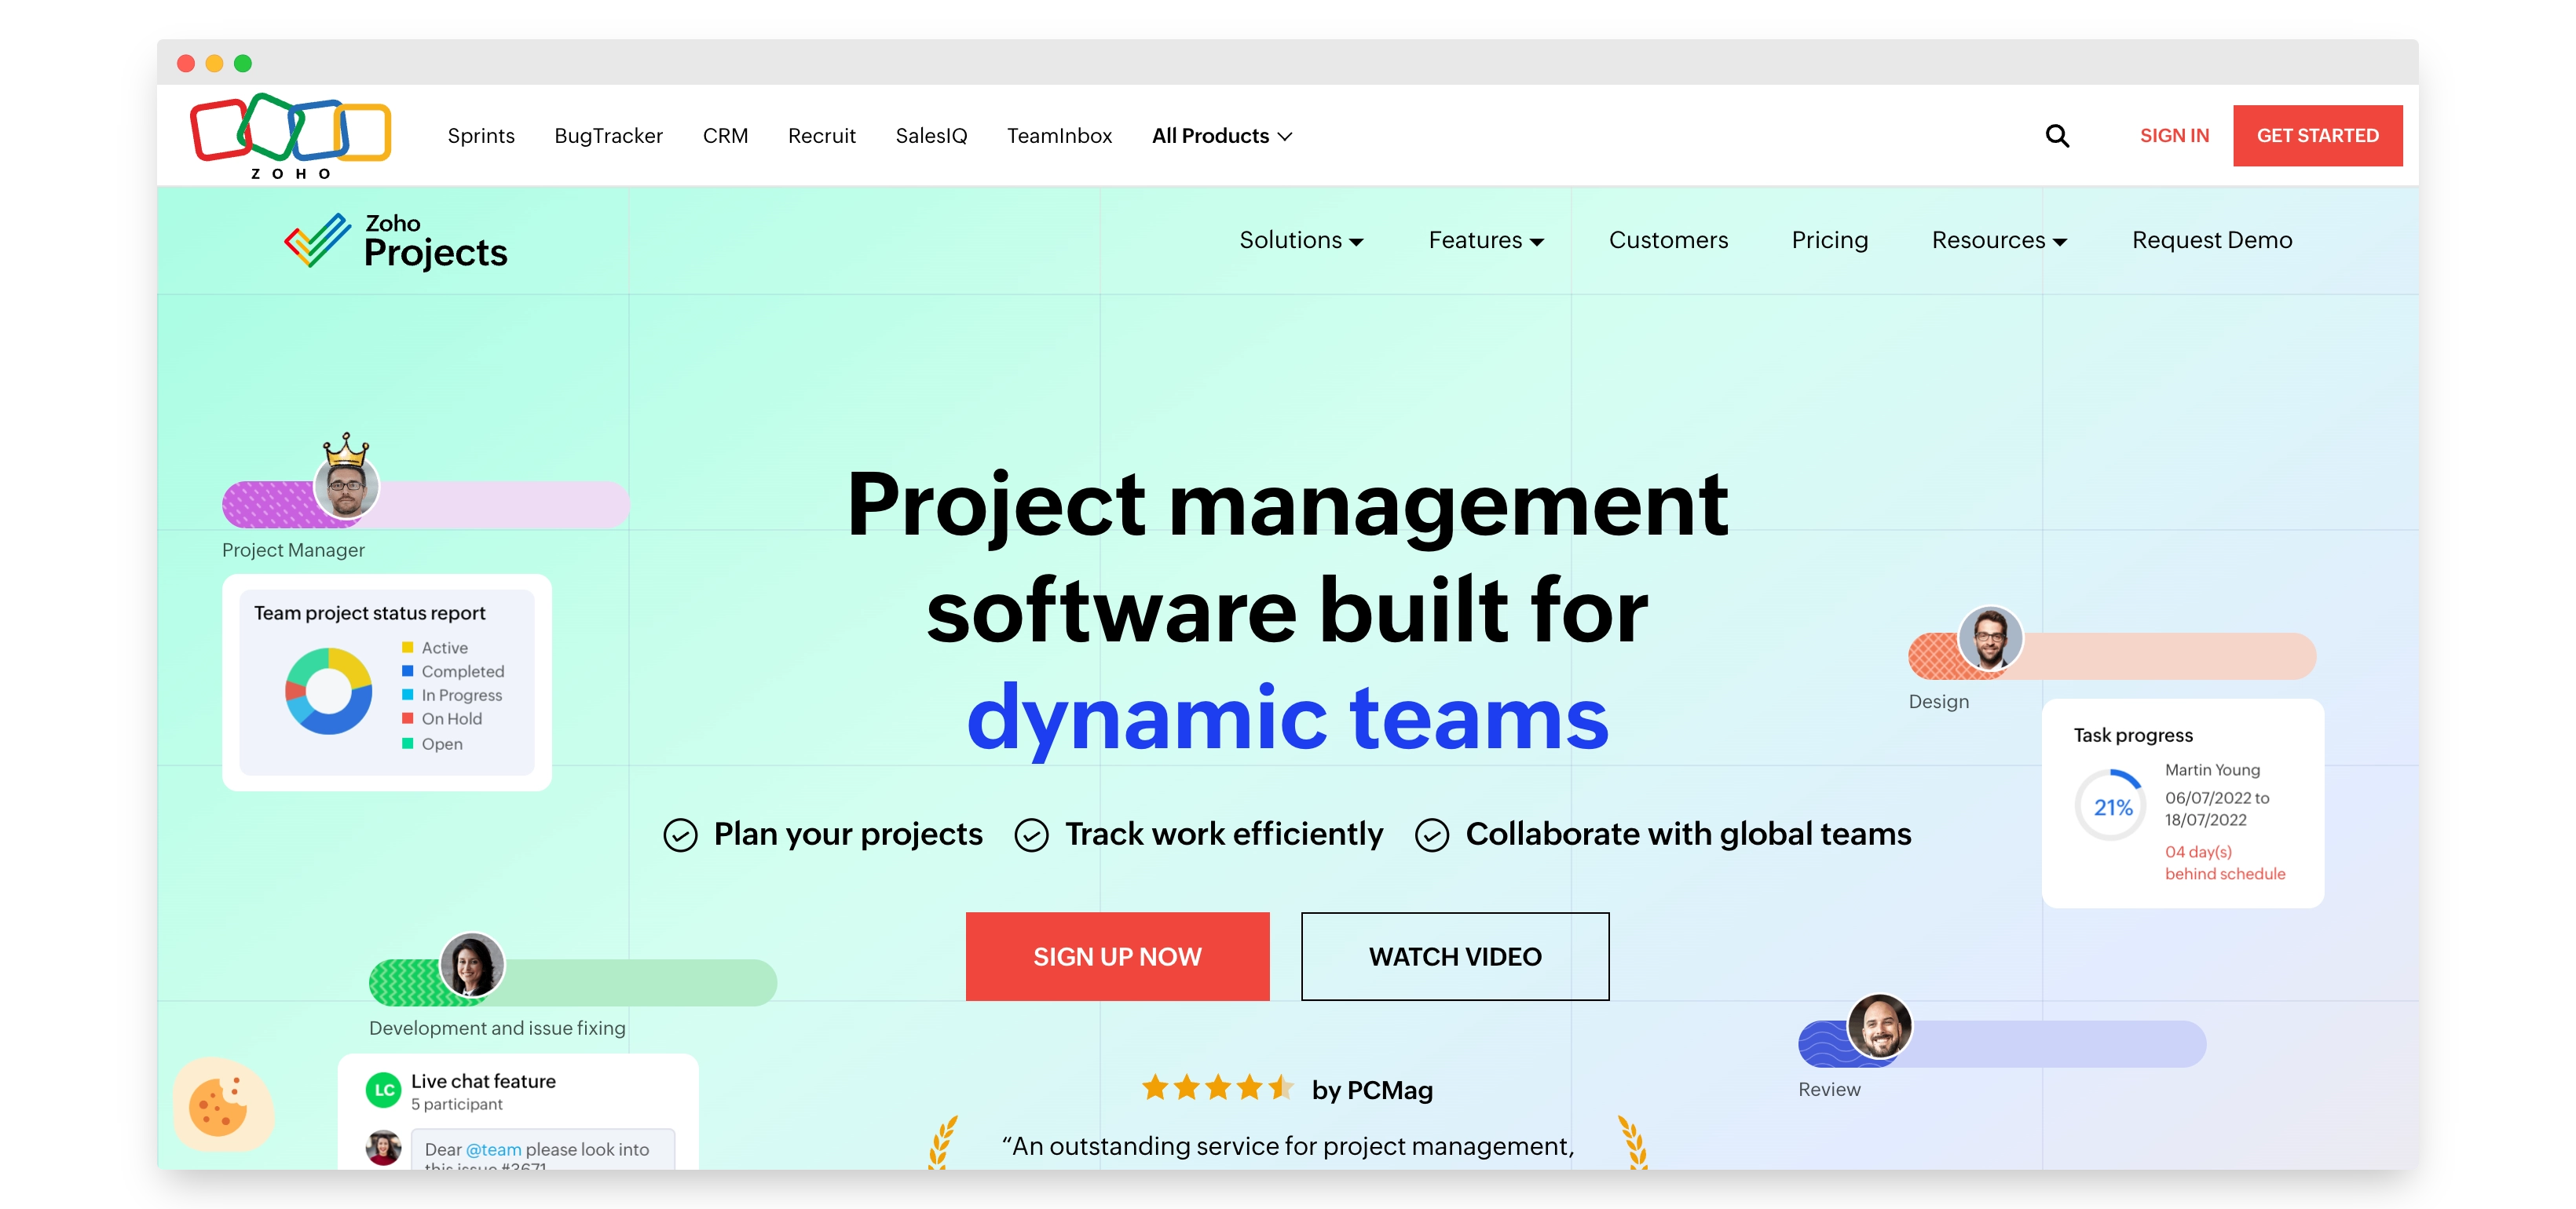Image resolution: width=2576 pixels, height=1209 pixels.
Task: Click the SIGN UP NOW button
Action: 1117,956
